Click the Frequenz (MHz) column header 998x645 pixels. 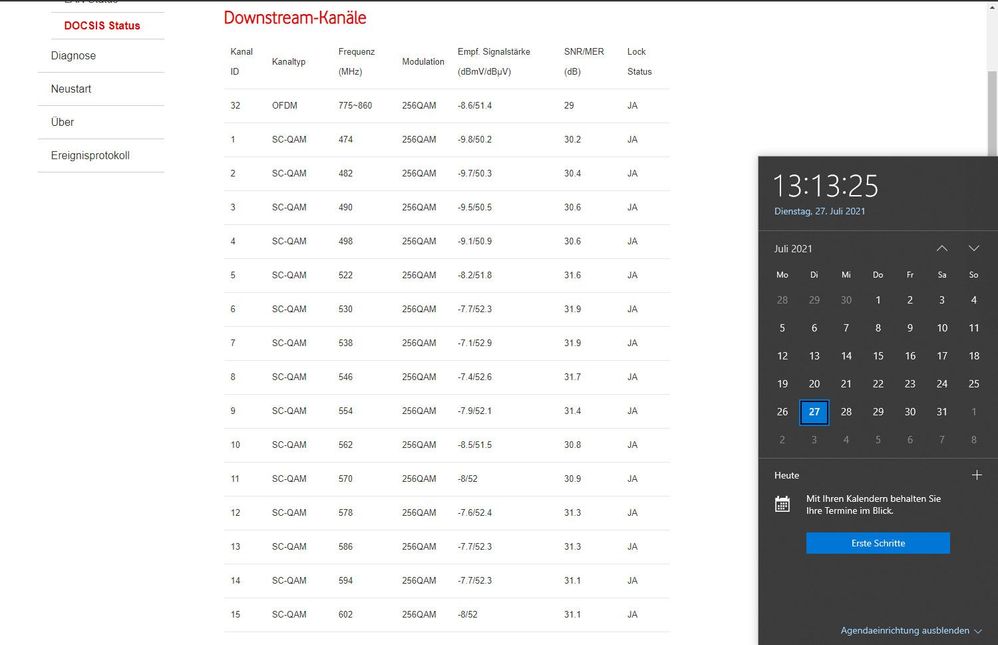356,62
